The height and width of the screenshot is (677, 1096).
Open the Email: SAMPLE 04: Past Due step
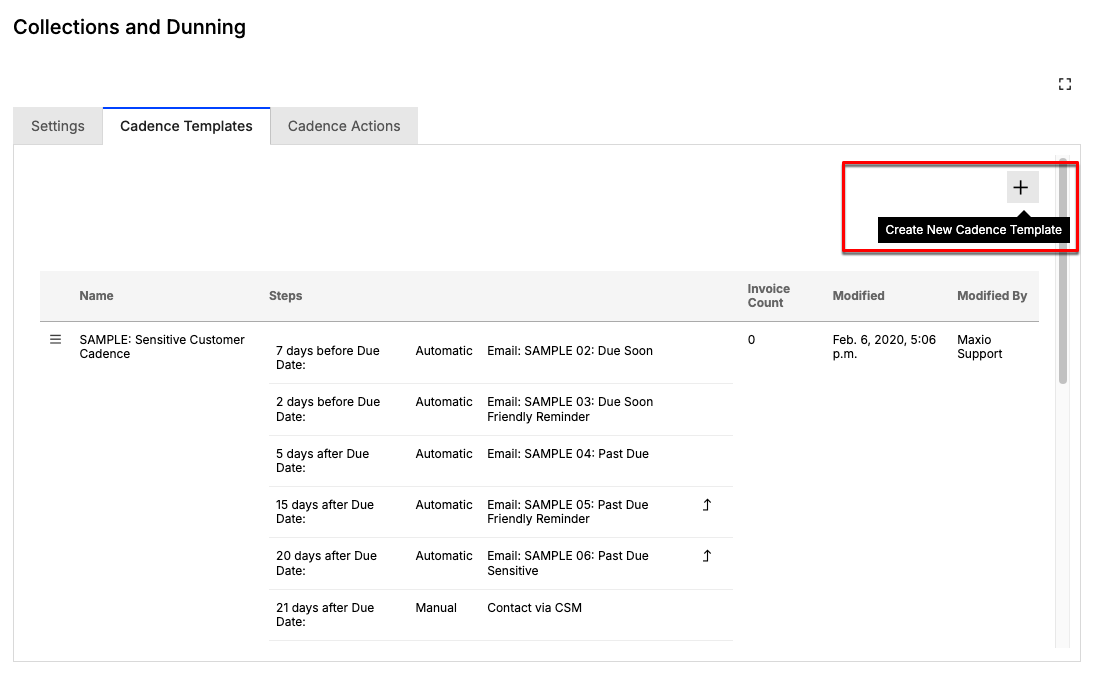[x=567, y=454]
